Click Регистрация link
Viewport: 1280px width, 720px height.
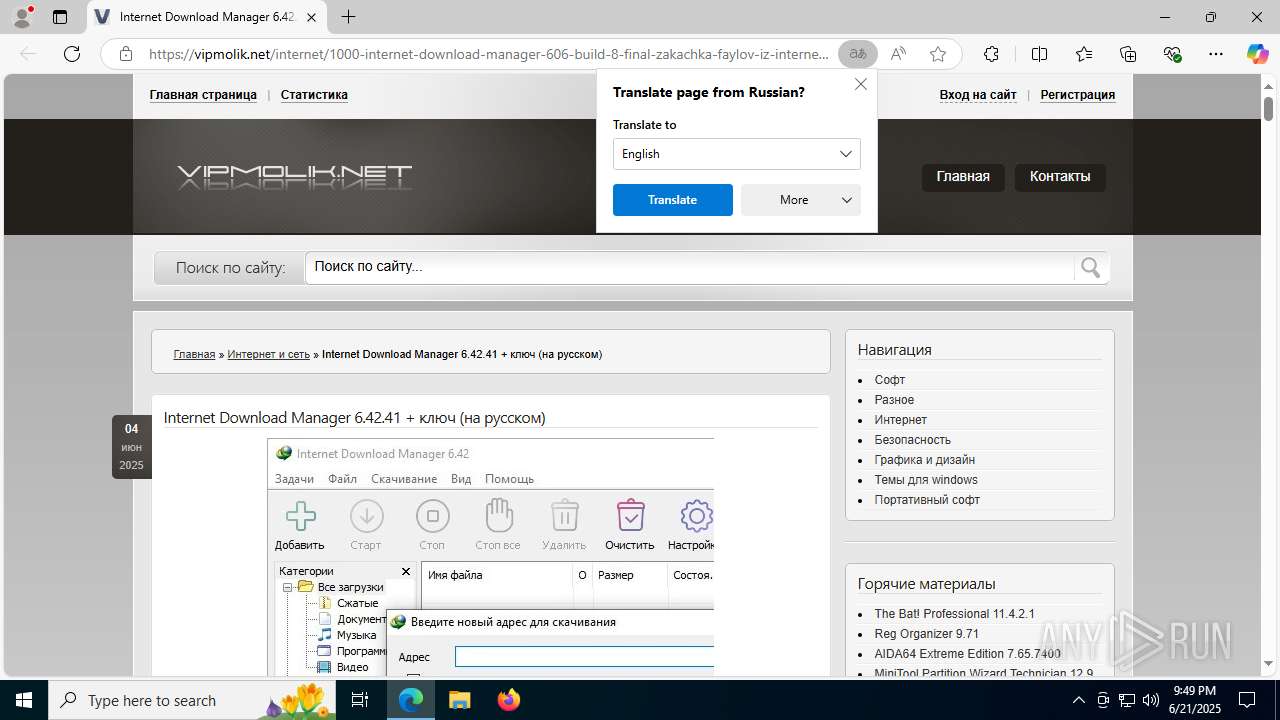1078,95
